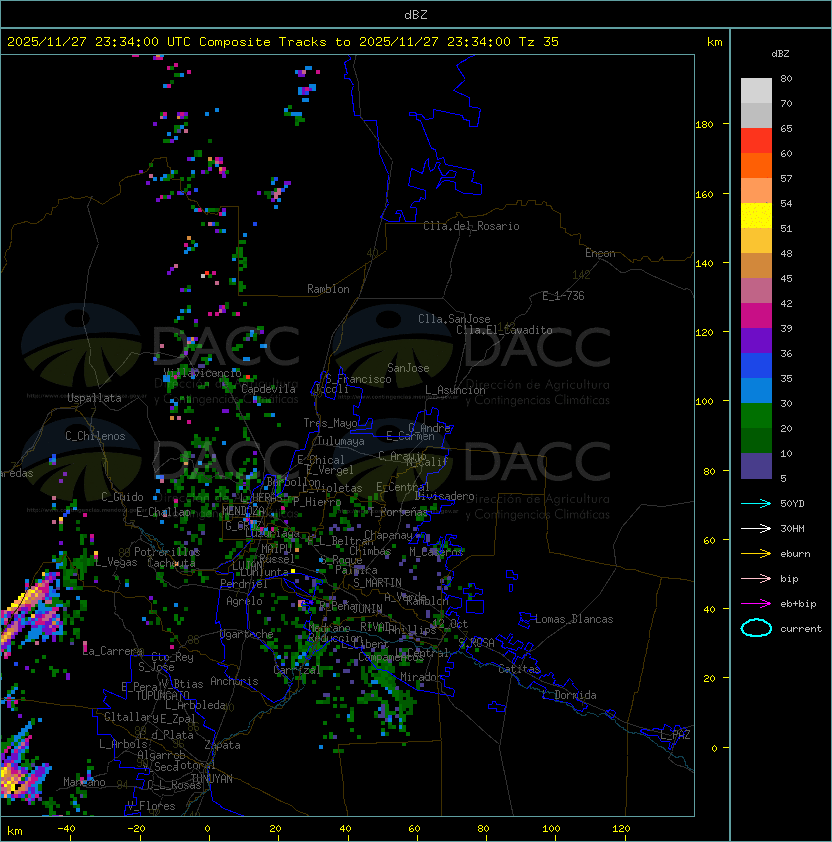Select light blue swatch between 35 and 30
The image size is (832, 842).
point(756,390)
